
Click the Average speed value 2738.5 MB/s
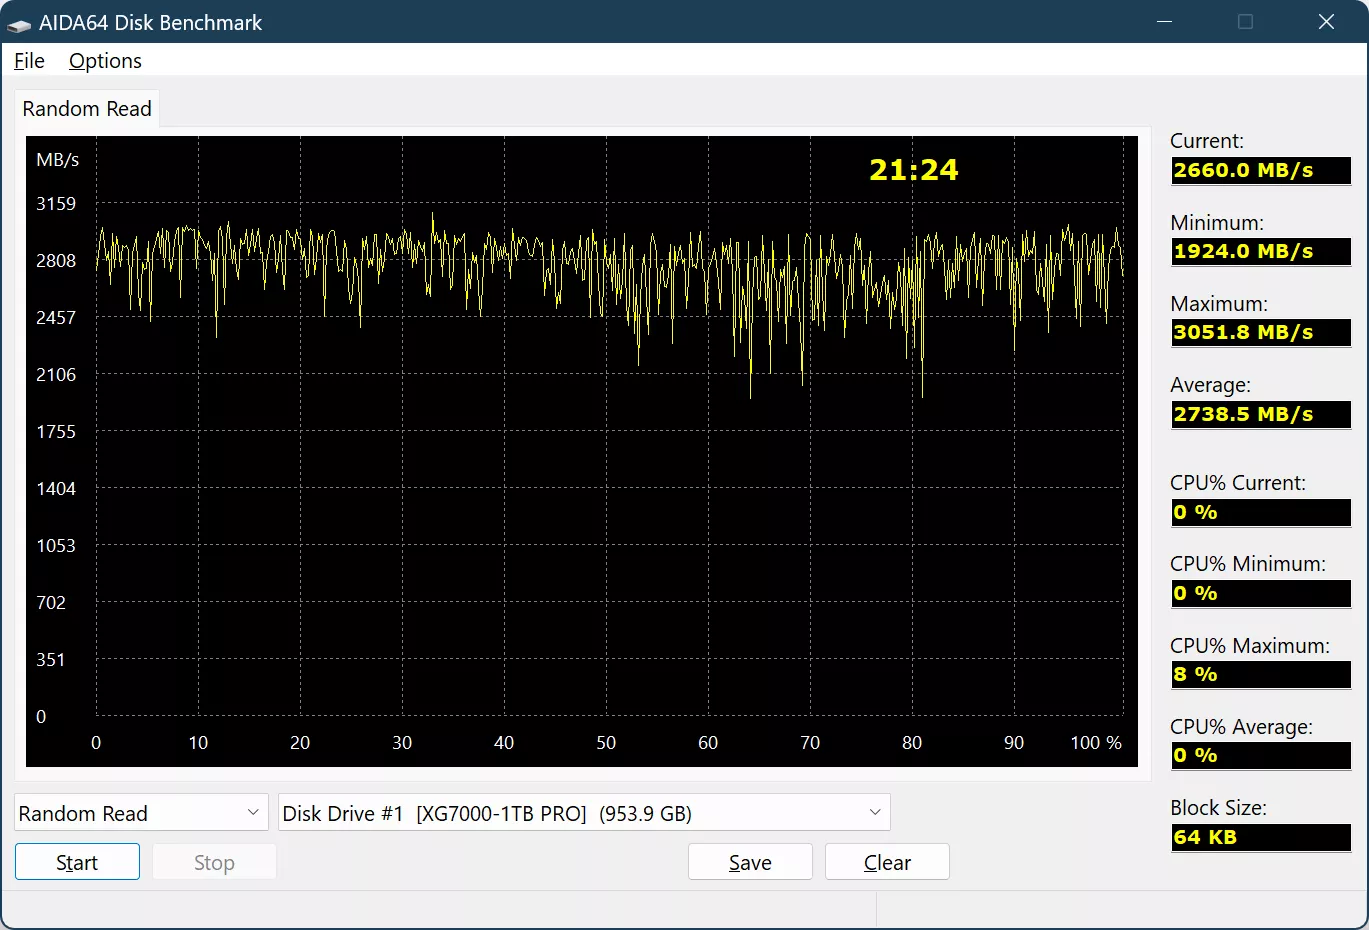click(1260, 414)
